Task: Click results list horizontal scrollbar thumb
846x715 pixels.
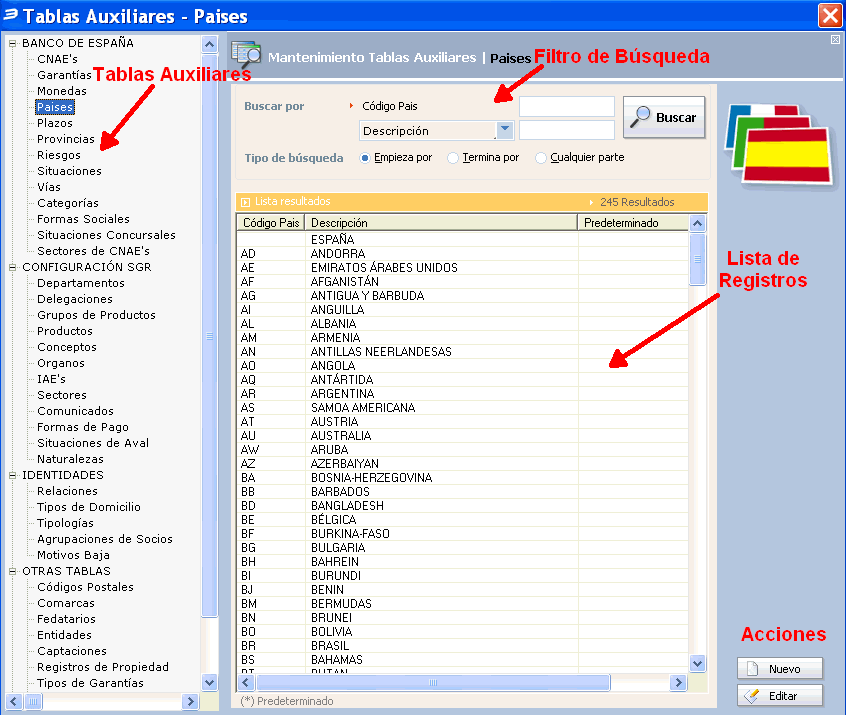Action: [x=433, y=683]
